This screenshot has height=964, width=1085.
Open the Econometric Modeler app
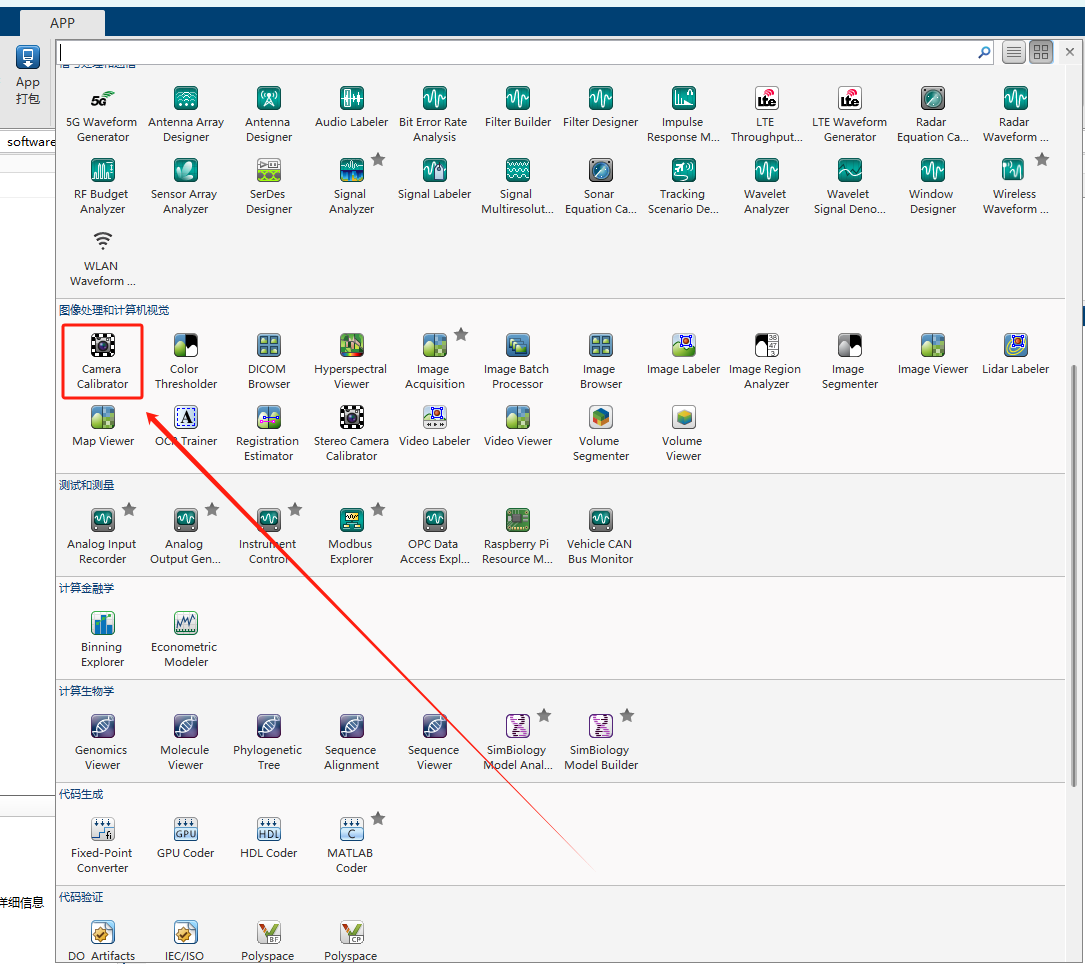185,639
